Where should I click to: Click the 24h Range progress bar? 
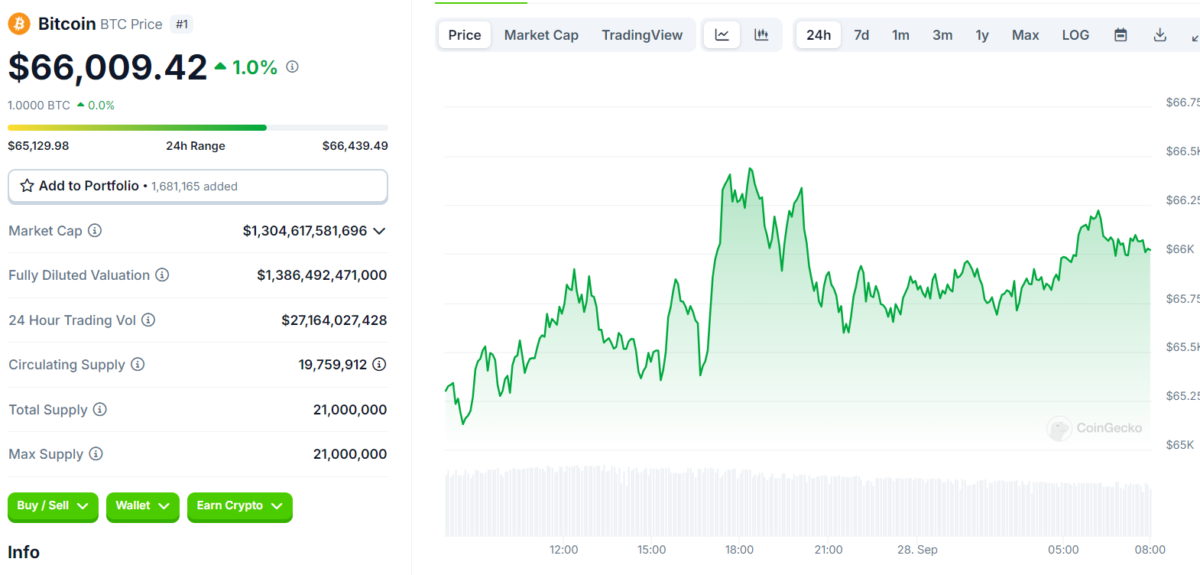(x=198, y=127)
